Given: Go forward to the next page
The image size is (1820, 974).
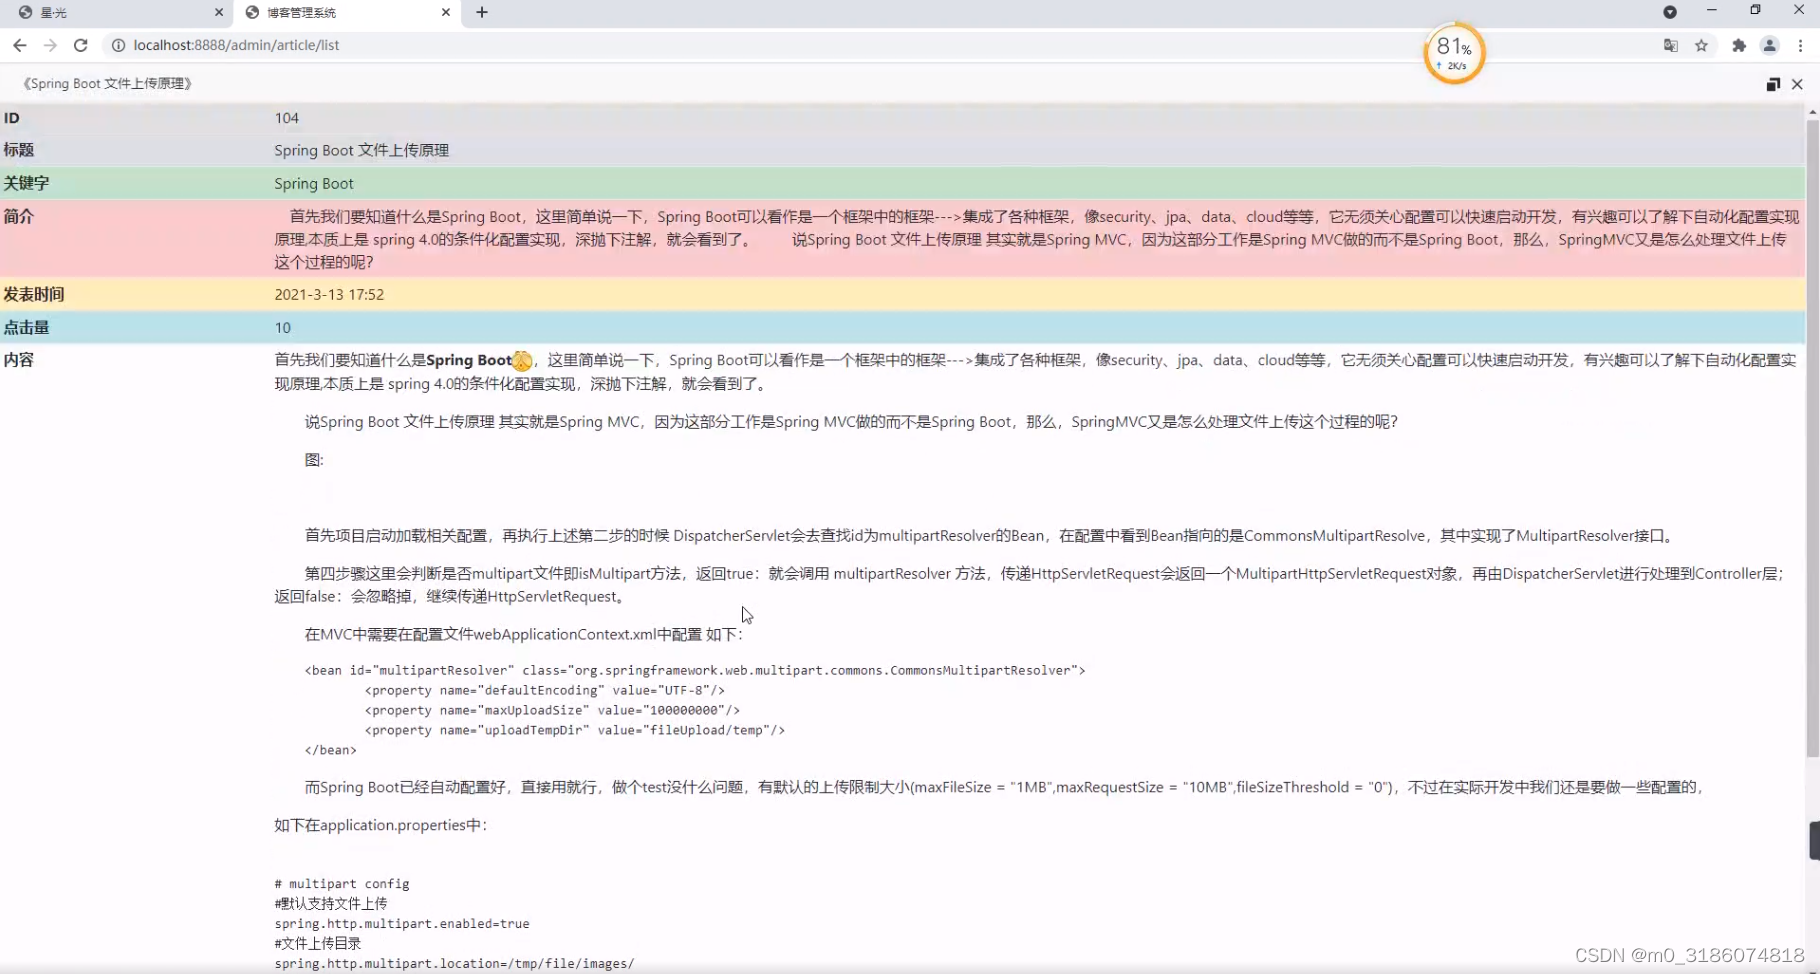Looking at the screenshot, I should tap(50, 45).
